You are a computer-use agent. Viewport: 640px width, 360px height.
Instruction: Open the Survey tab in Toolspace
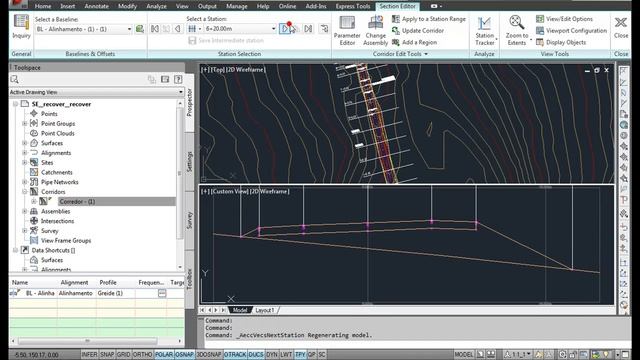pyautogui.click(x=189, y=220)
